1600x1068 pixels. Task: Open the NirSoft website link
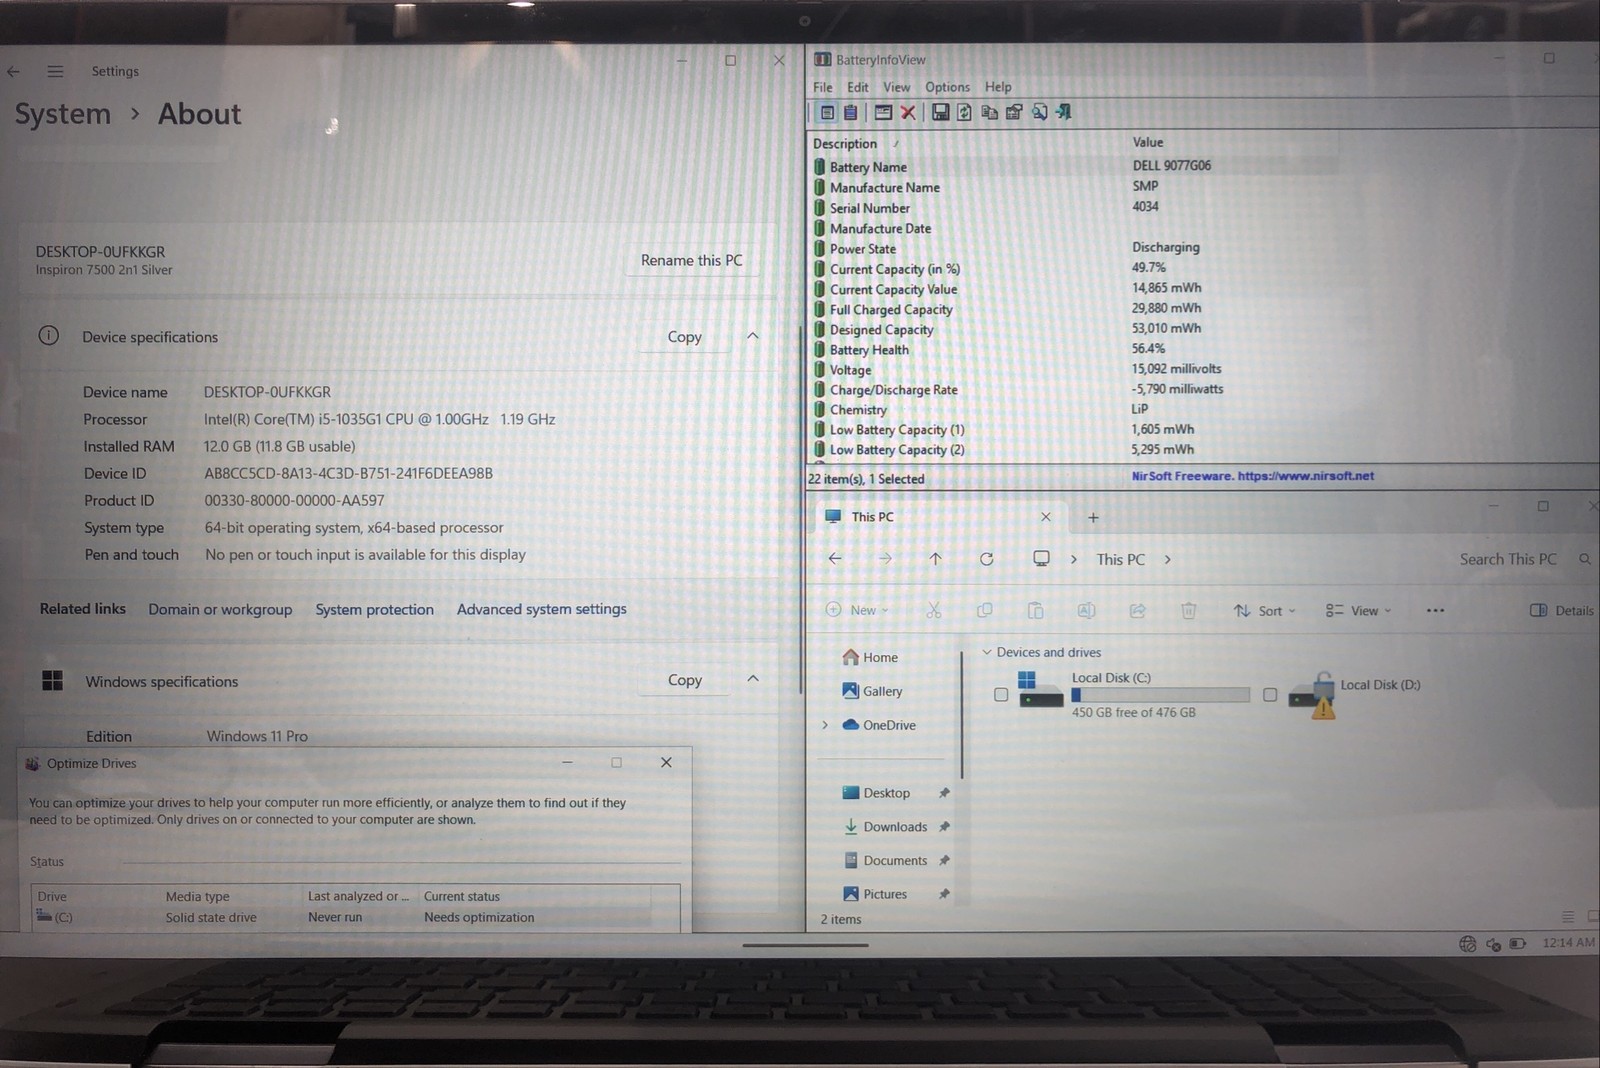1253,476
